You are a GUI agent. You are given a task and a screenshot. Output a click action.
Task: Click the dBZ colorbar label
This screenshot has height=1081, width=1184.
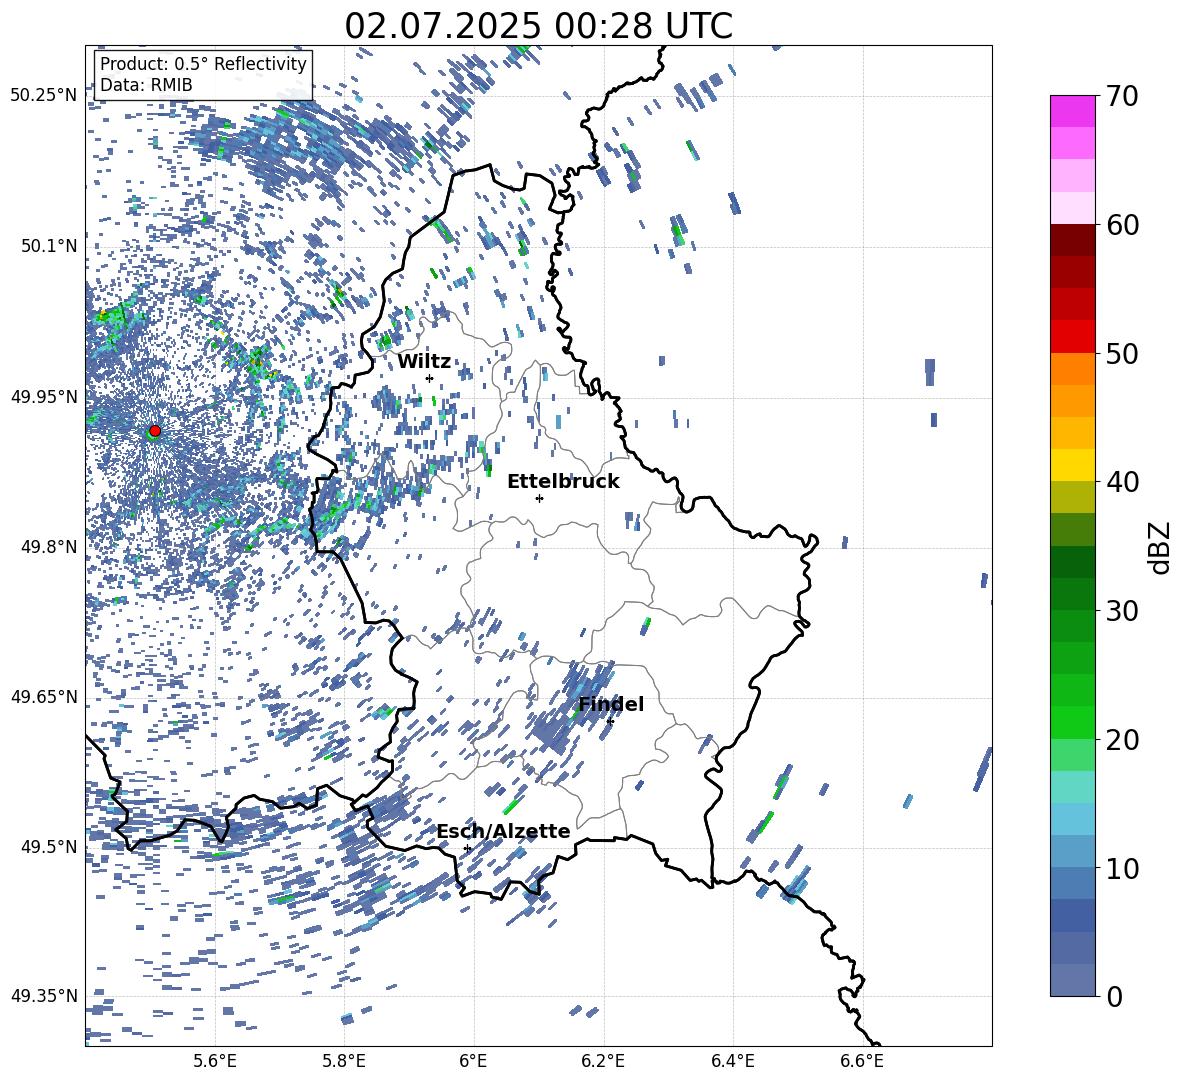[1161, 547]
